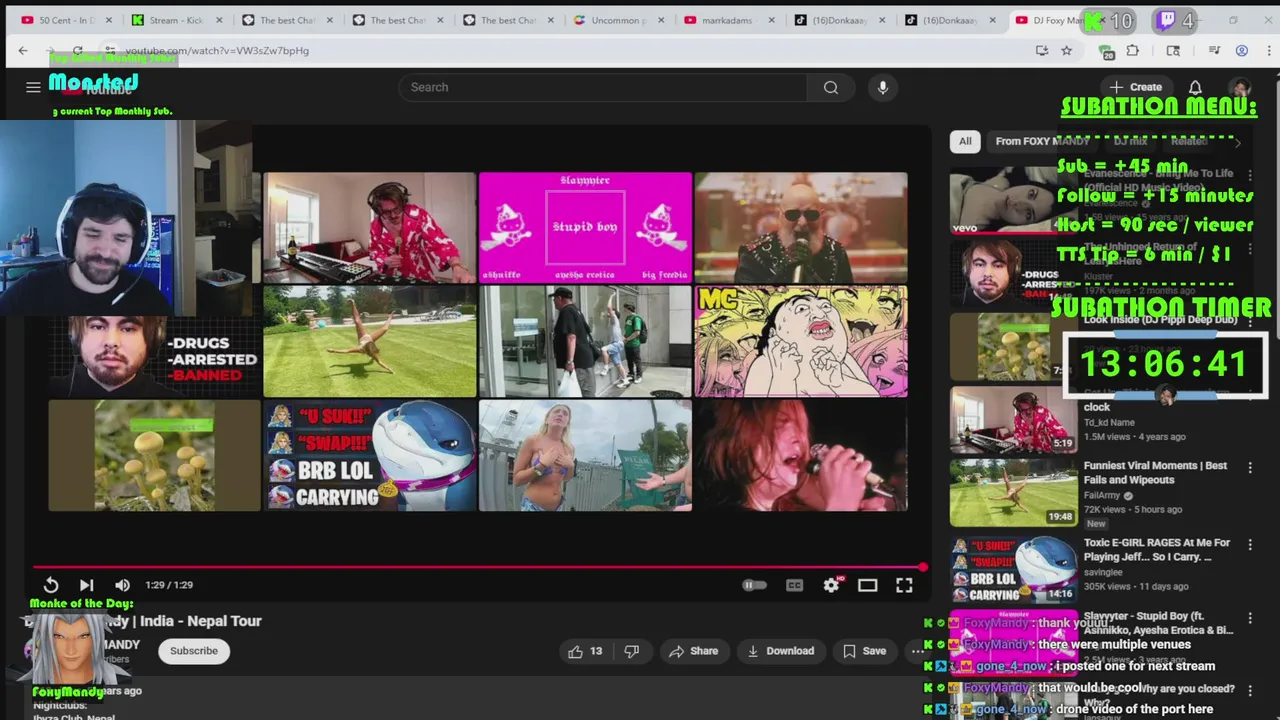The height and width of the screenshot is (720, 1280).
Task: Reload the browser page
Action: (77, 50)
